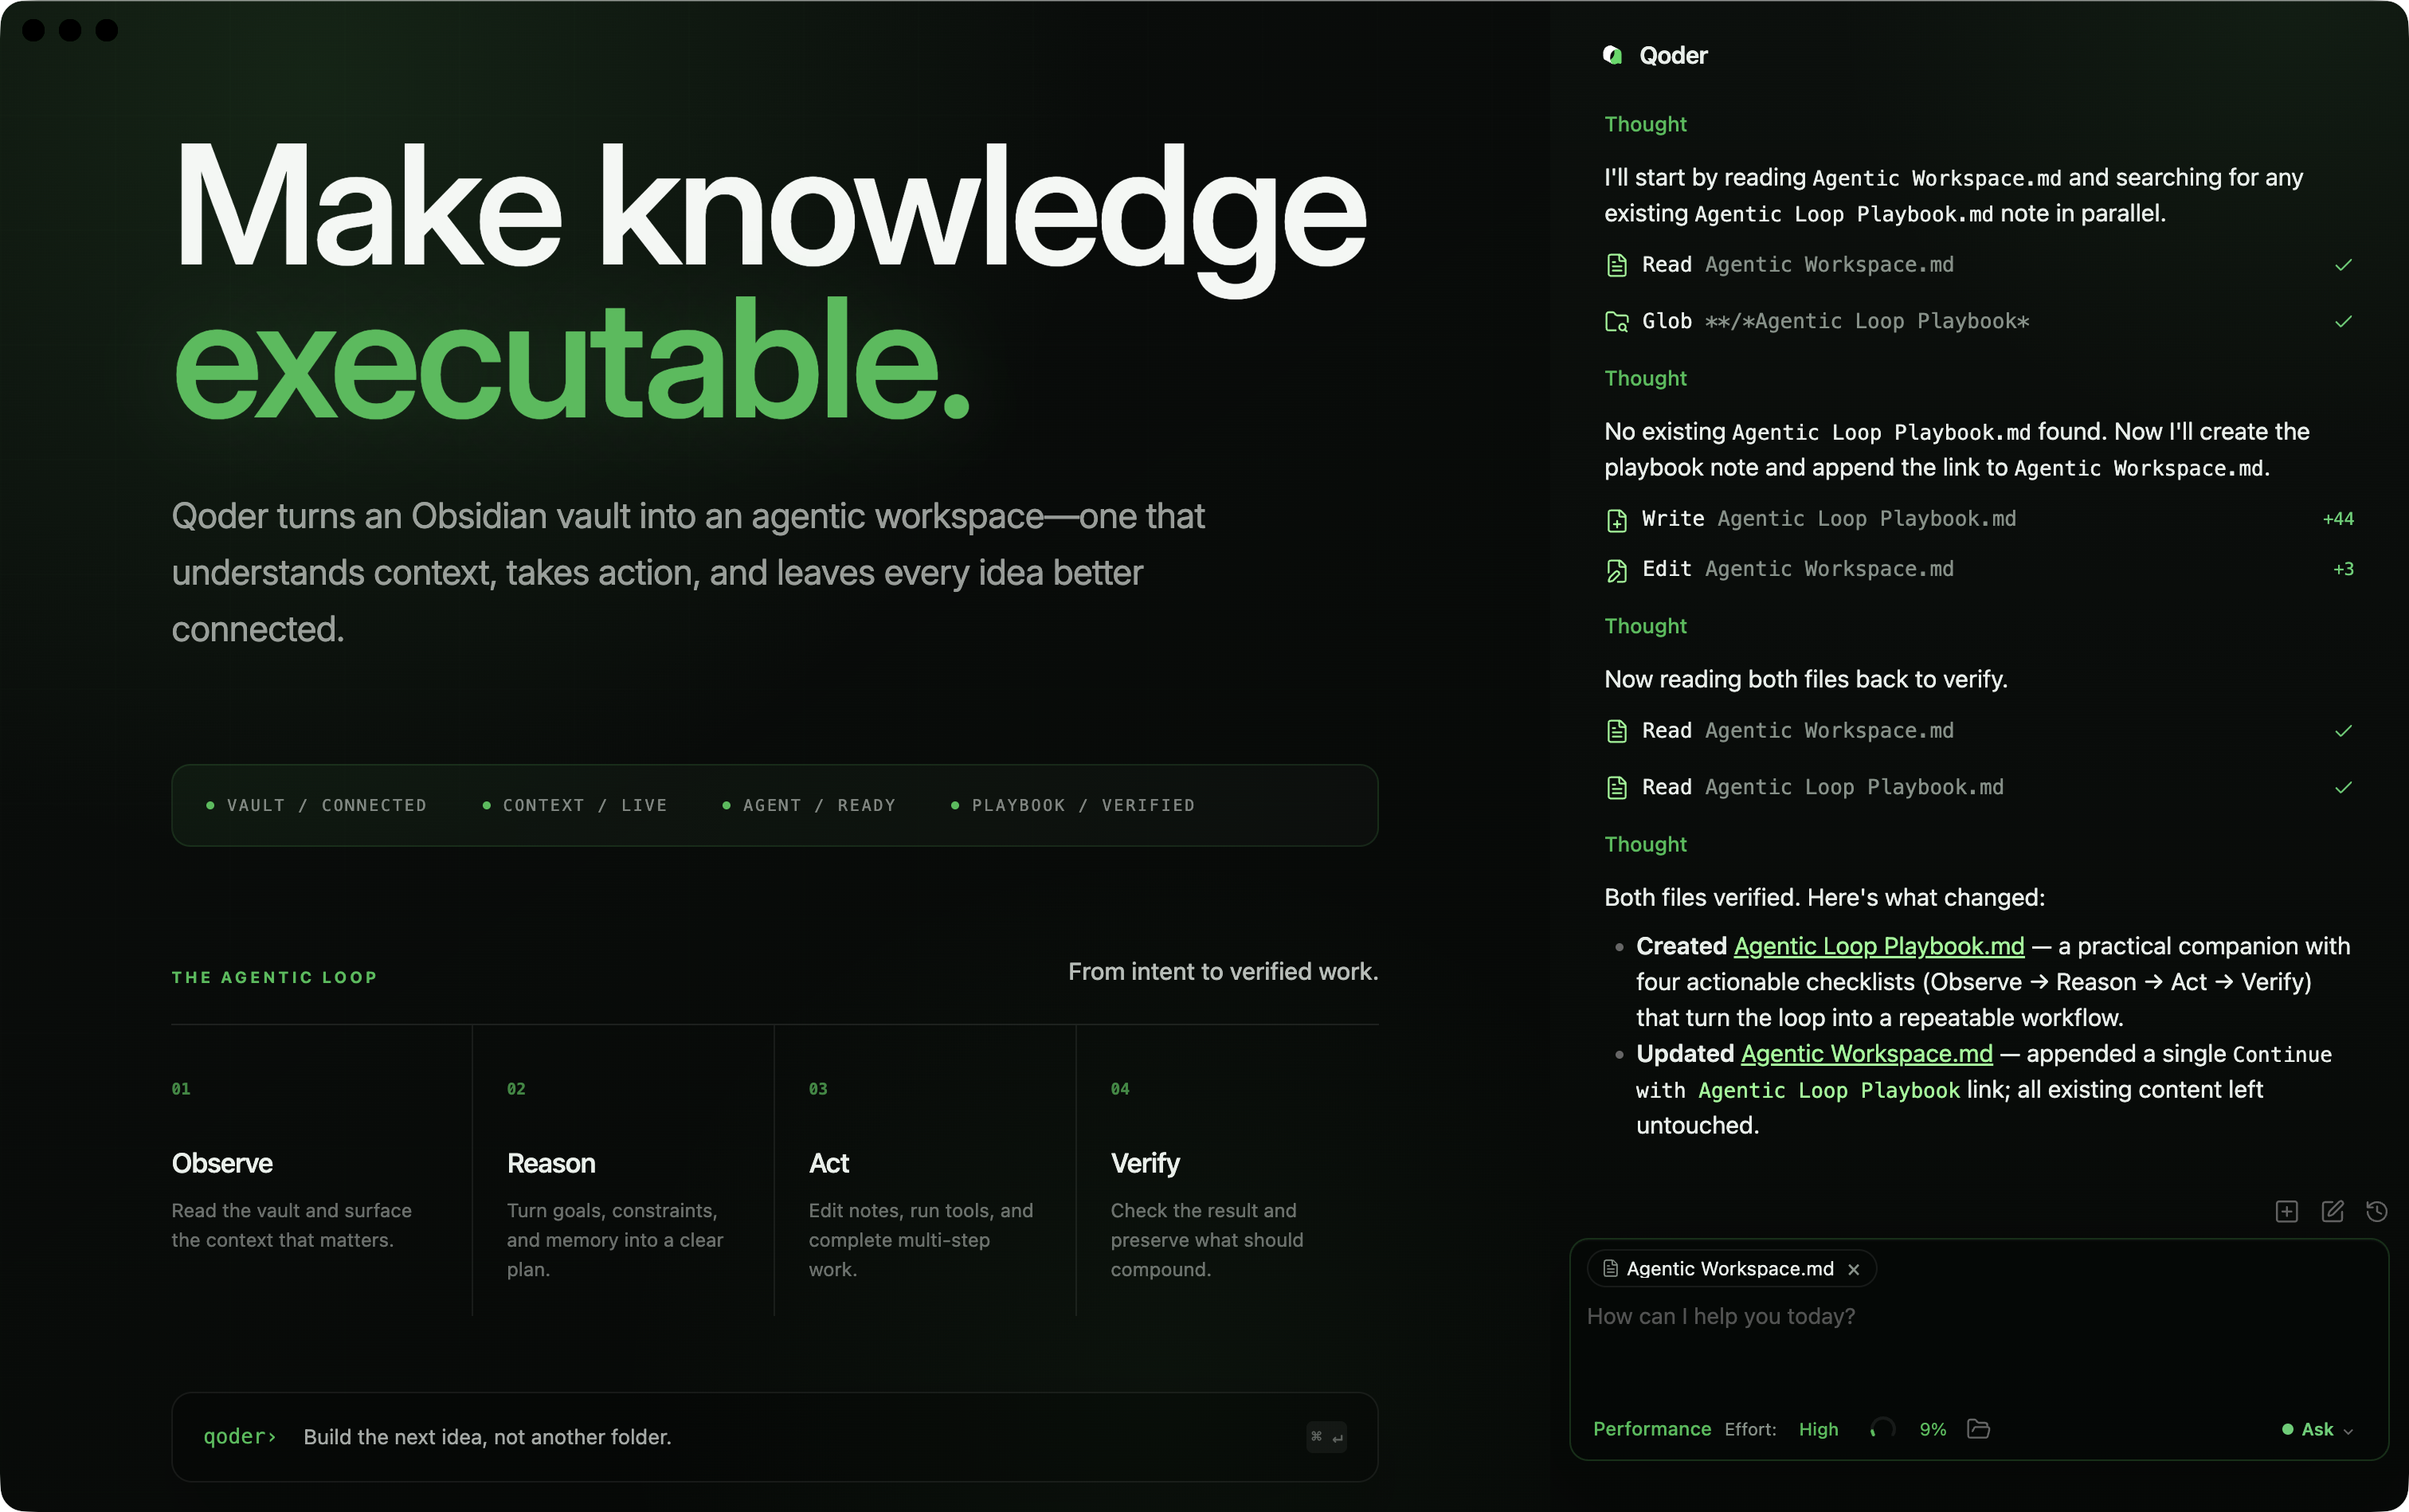Click the Qoder logo icon in the chat panel

point(1612,55)
